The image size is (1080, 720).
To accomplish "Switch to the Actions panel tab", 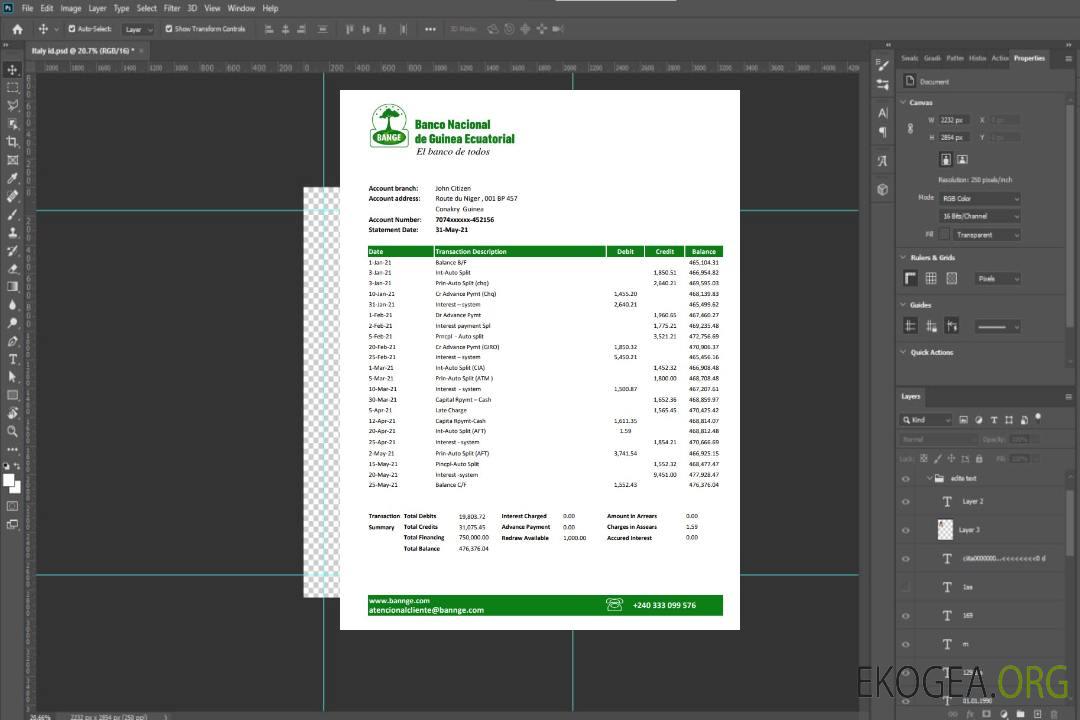I will [x=999, y=59].
